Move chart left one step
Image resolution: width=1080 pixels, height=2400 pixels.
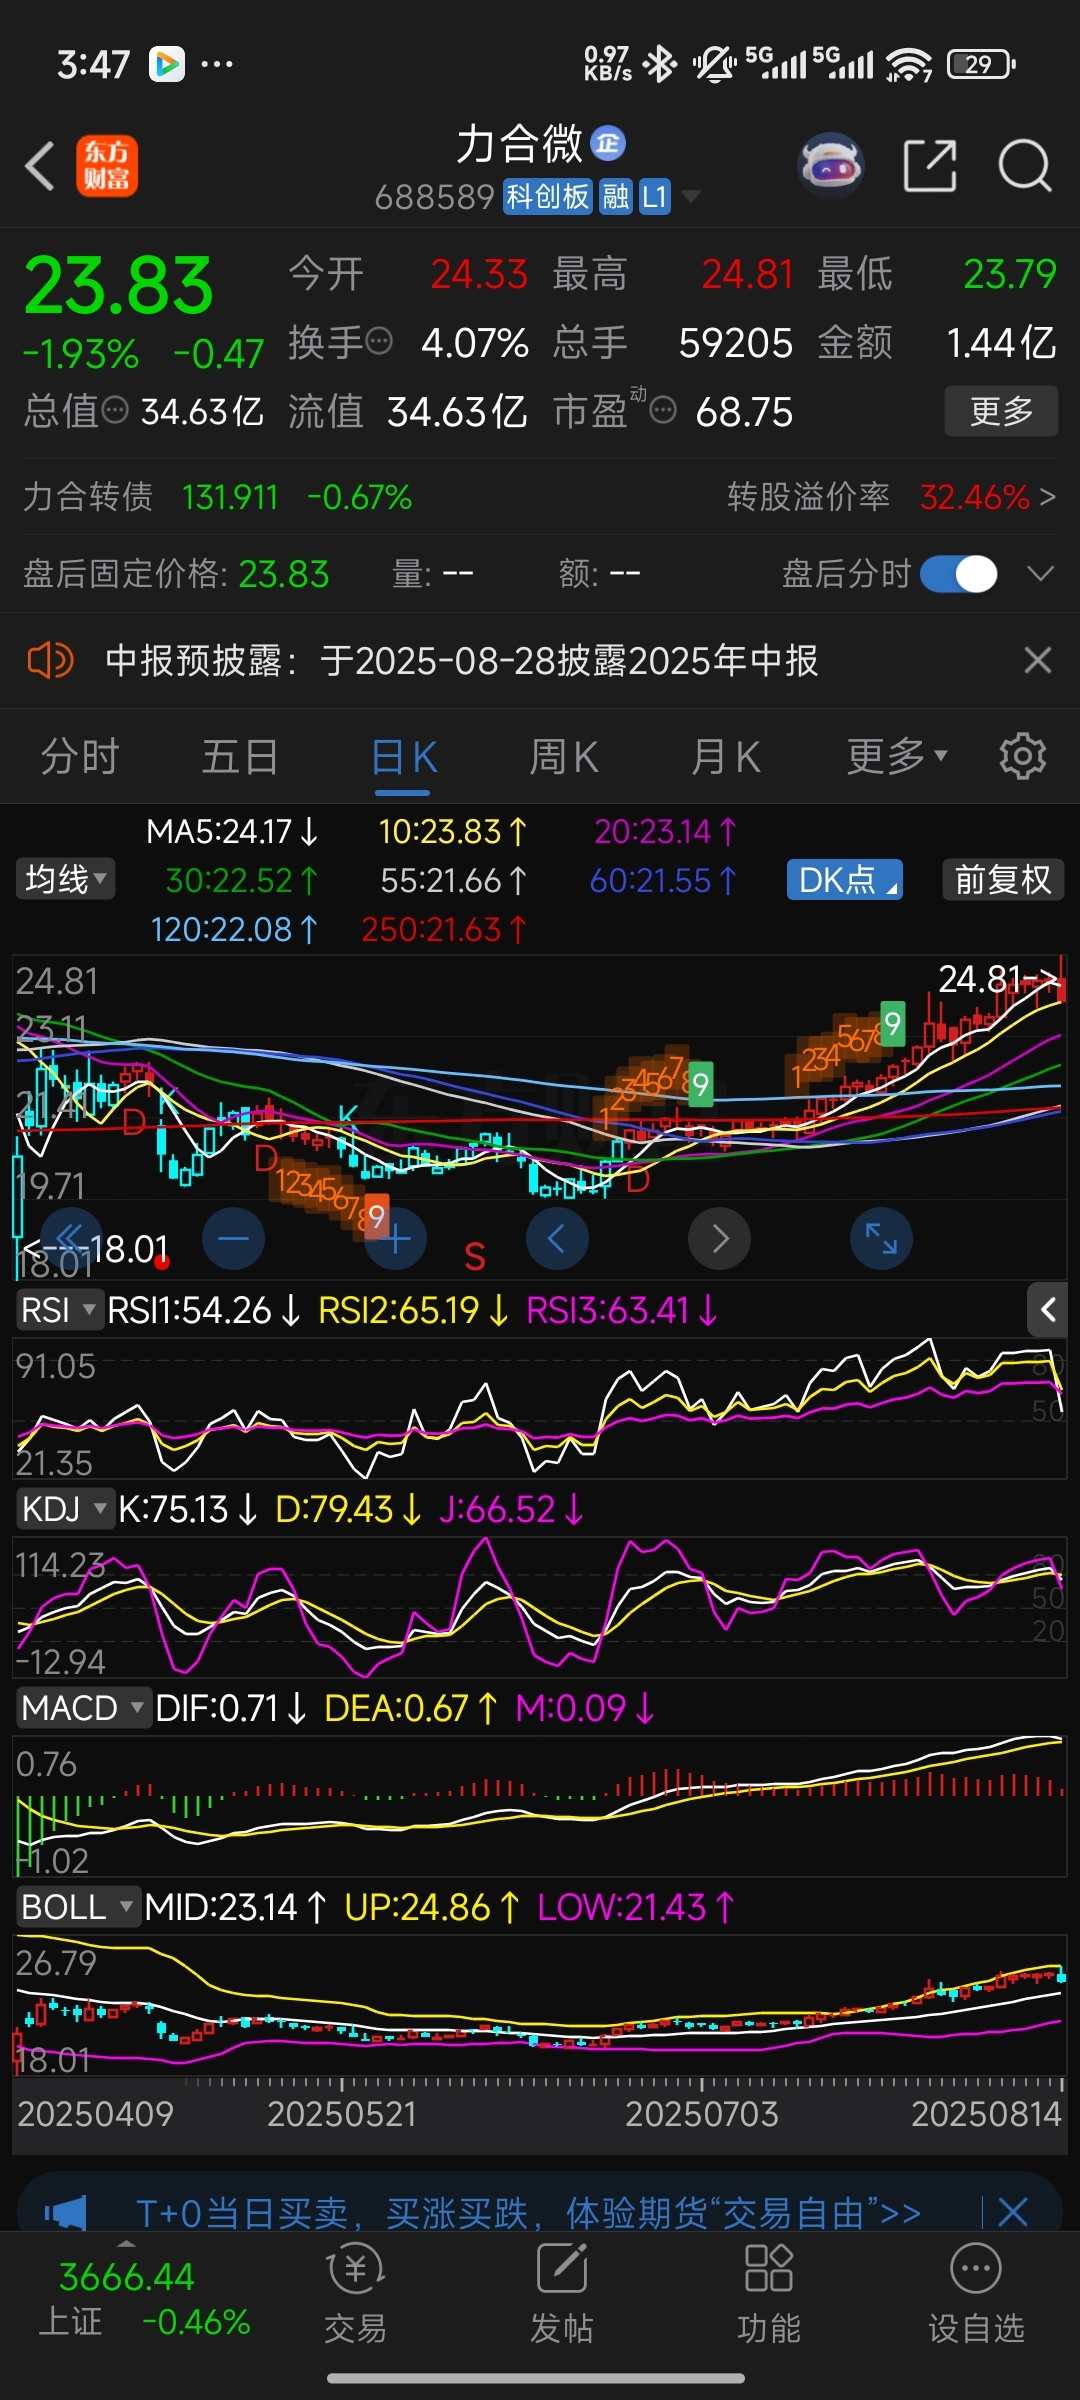pos(557,1239)
